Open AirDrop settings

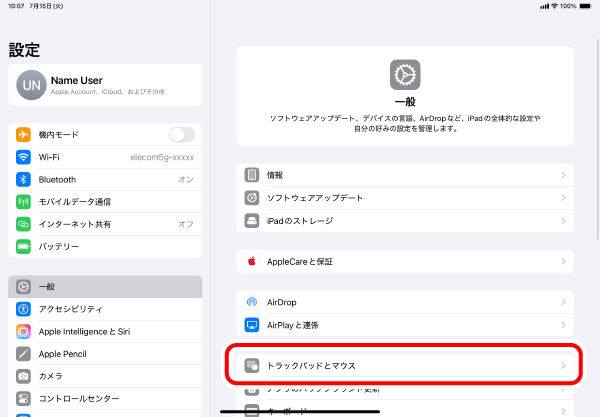405,302
